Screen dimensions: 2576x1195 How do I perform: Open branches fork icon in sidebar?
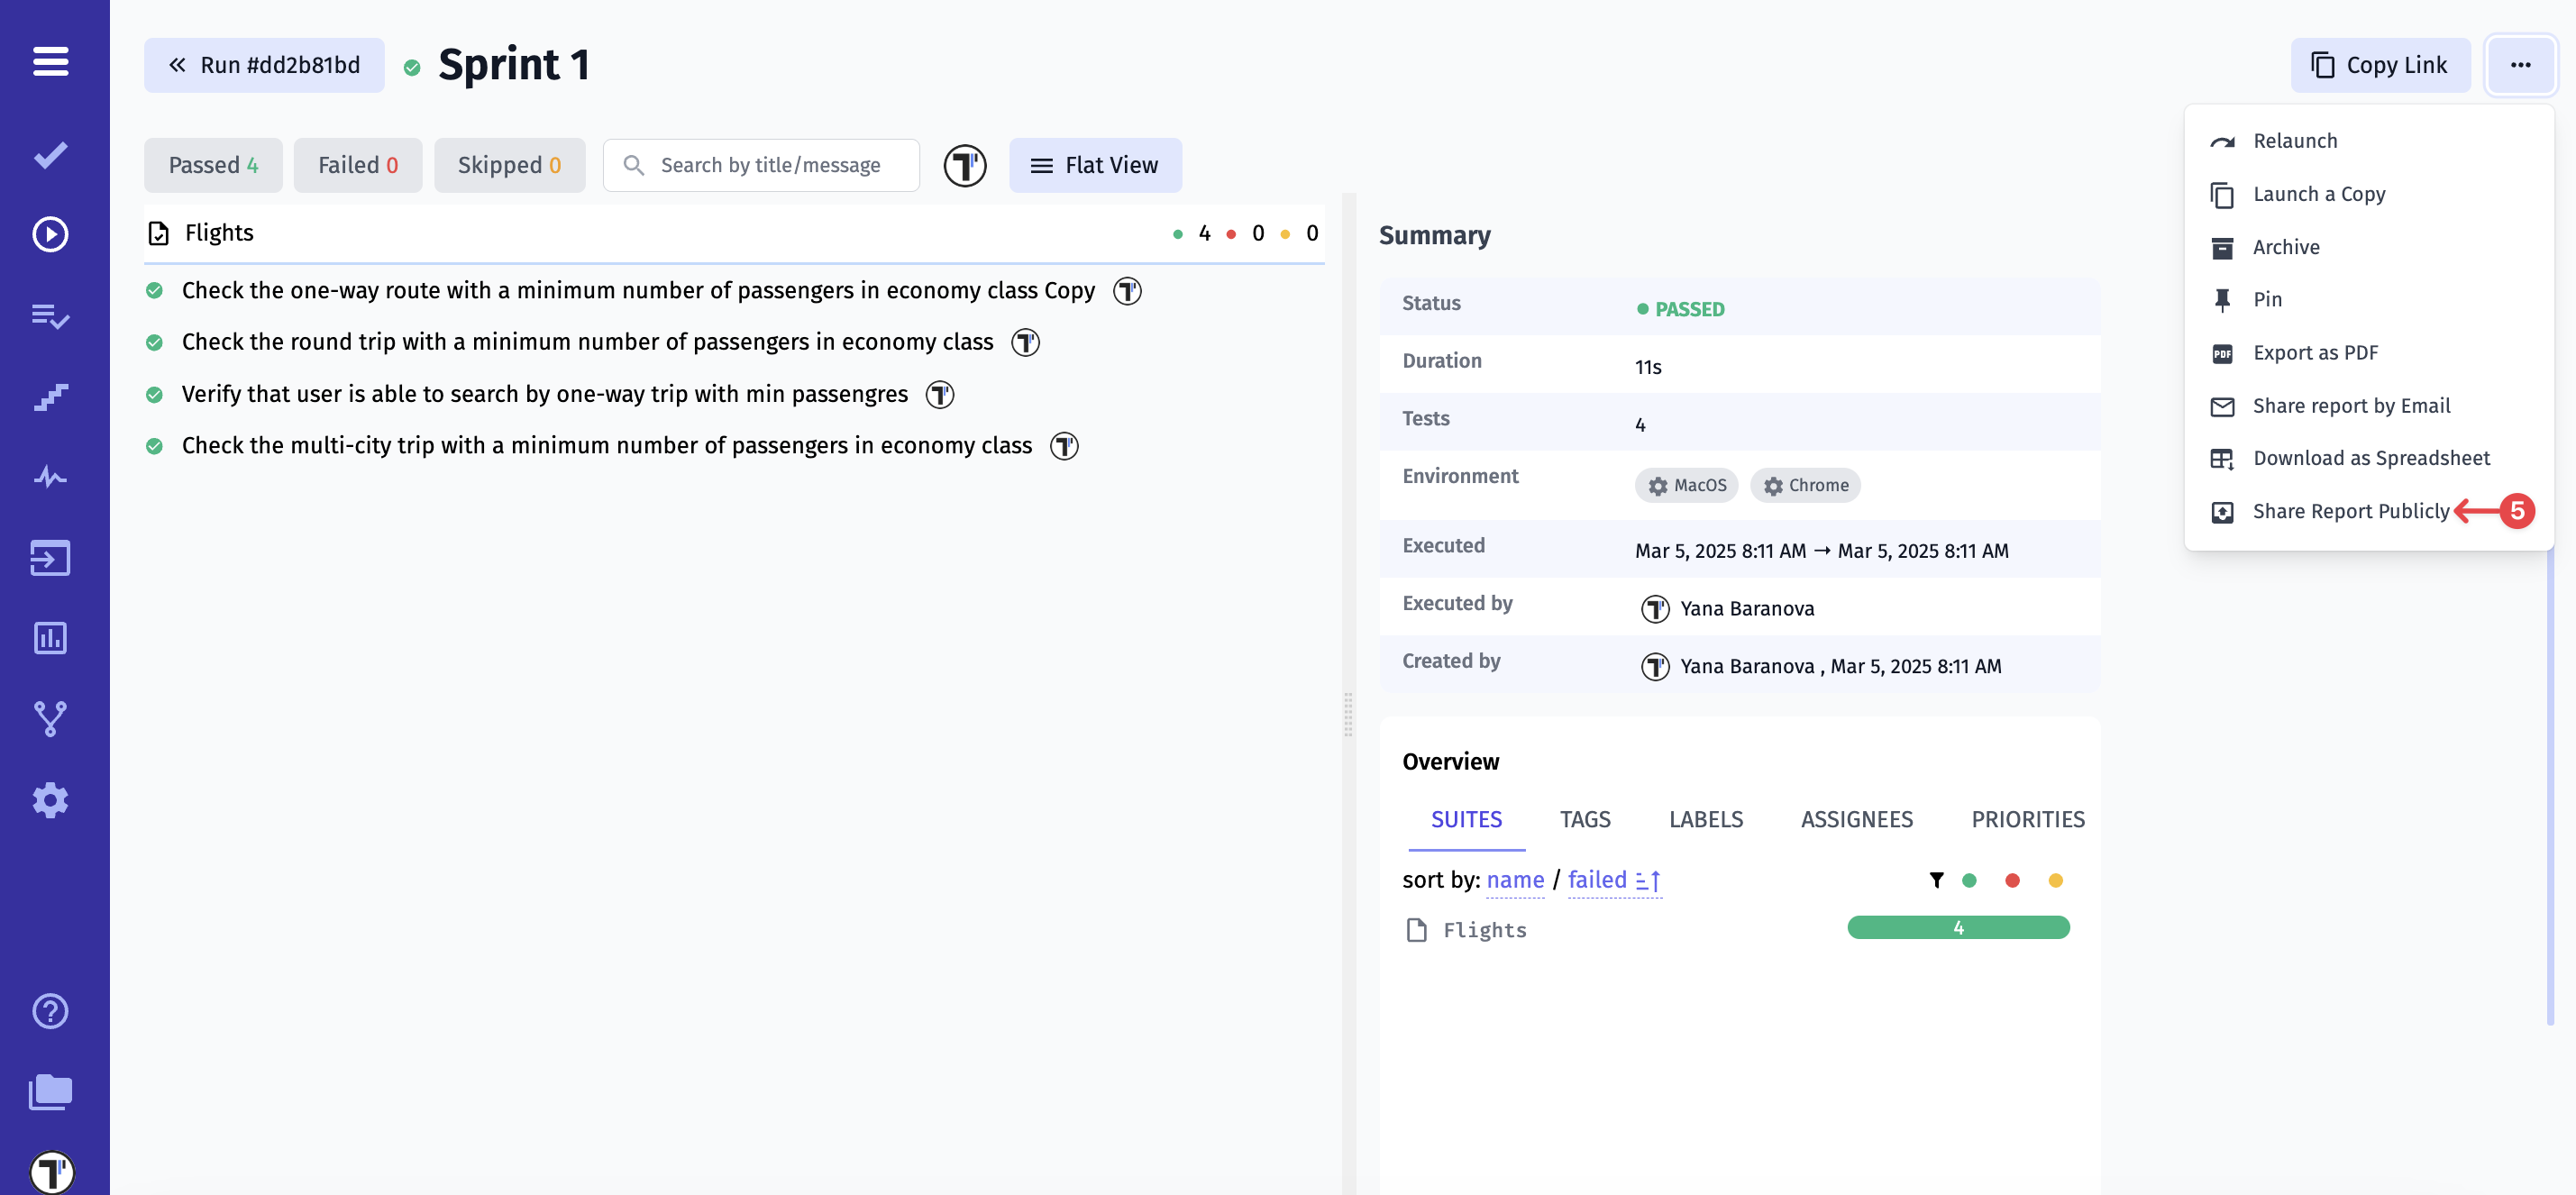50,718
